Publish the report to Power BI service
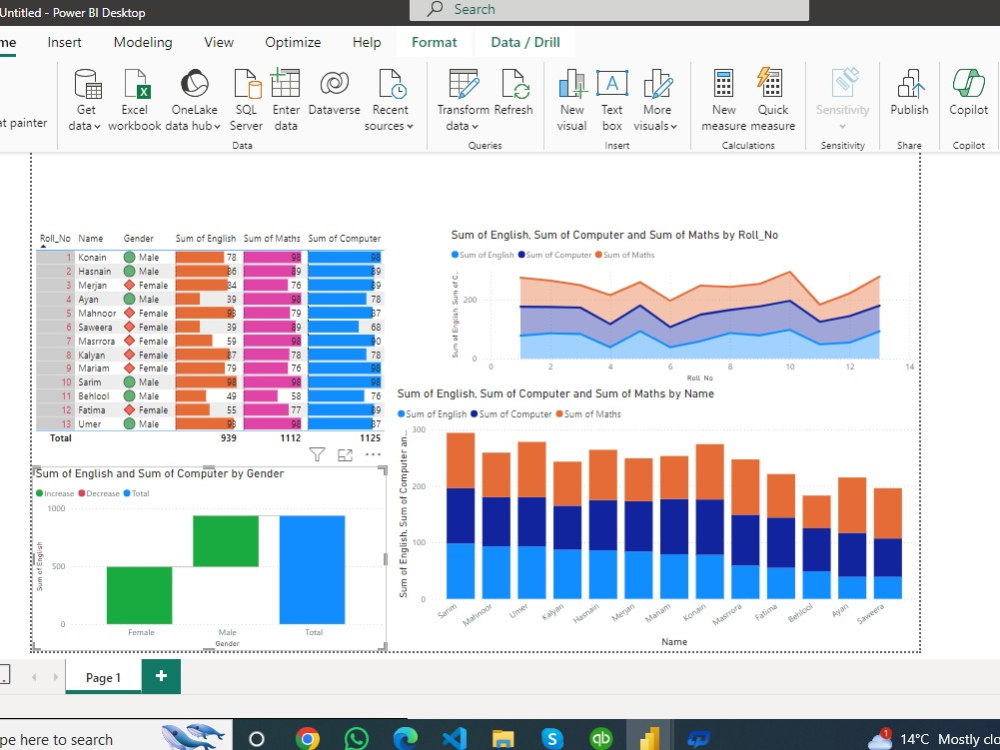Image resolution: width=1000 pixels, height=750 pixels. [909, 97]
